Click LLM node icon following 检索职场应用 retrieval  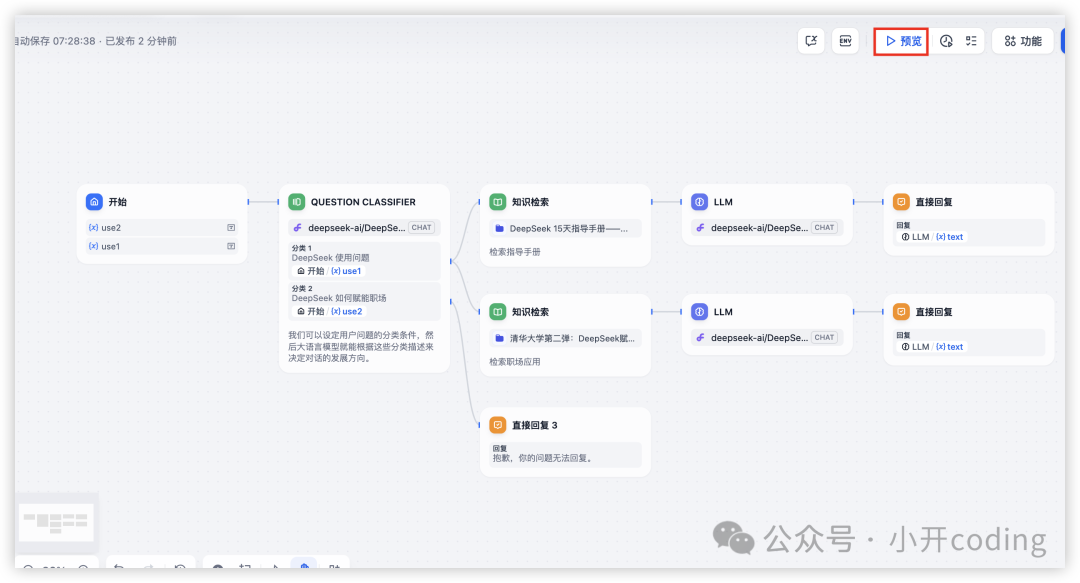coord(700,312)
